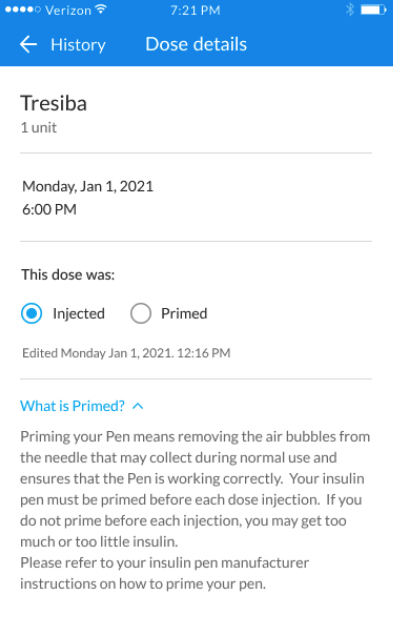The width and height of the screenshot is (393, 641).
Task: Tap the Monday, Jan 1, 2021 date
Action: pos(88,186)
